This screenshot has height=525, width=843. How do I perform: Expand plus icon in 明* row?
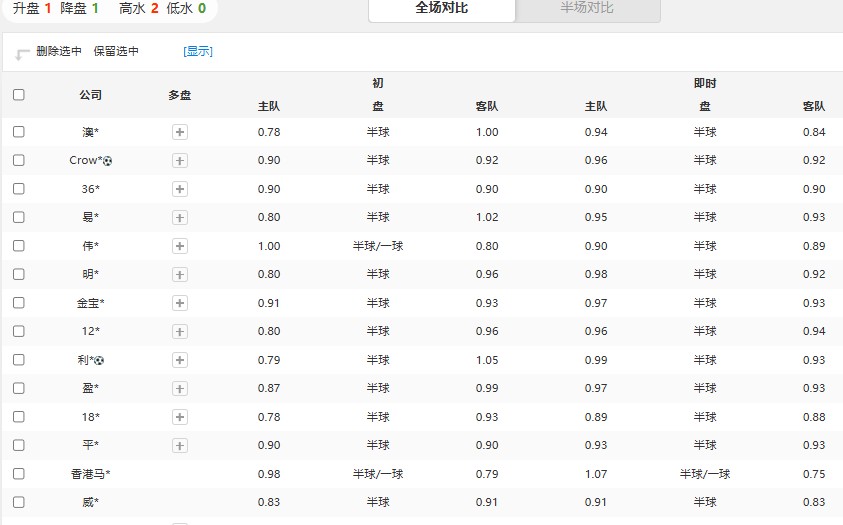180,275
